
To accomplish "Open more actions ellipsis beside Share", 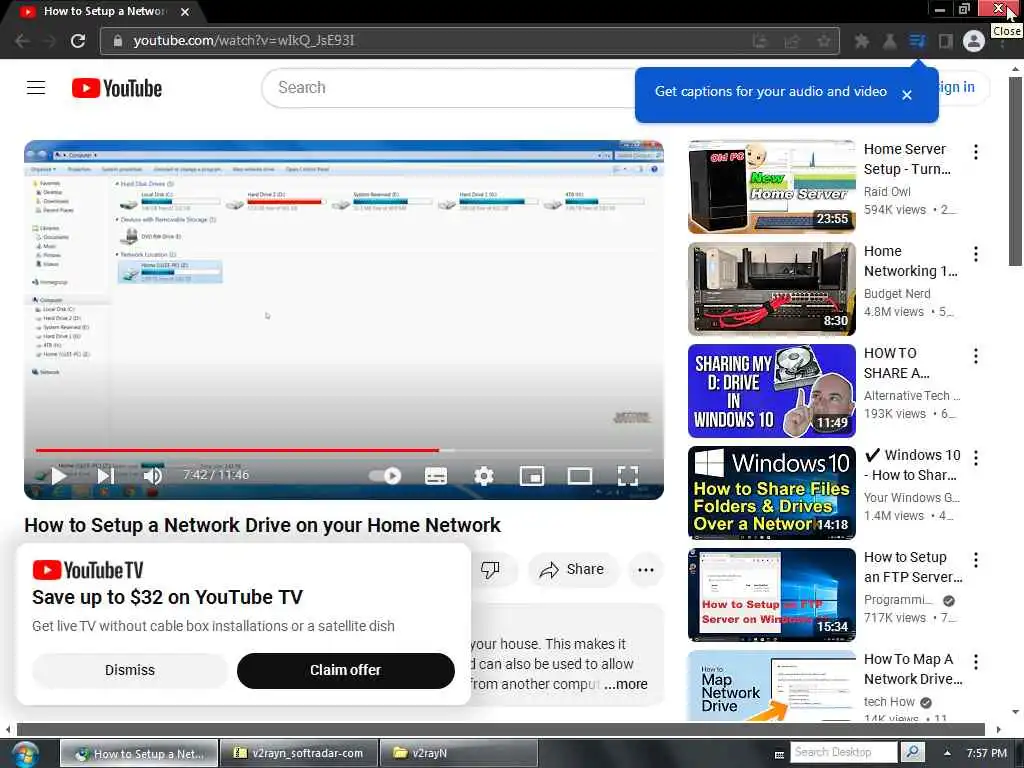I will coord(646,569).
